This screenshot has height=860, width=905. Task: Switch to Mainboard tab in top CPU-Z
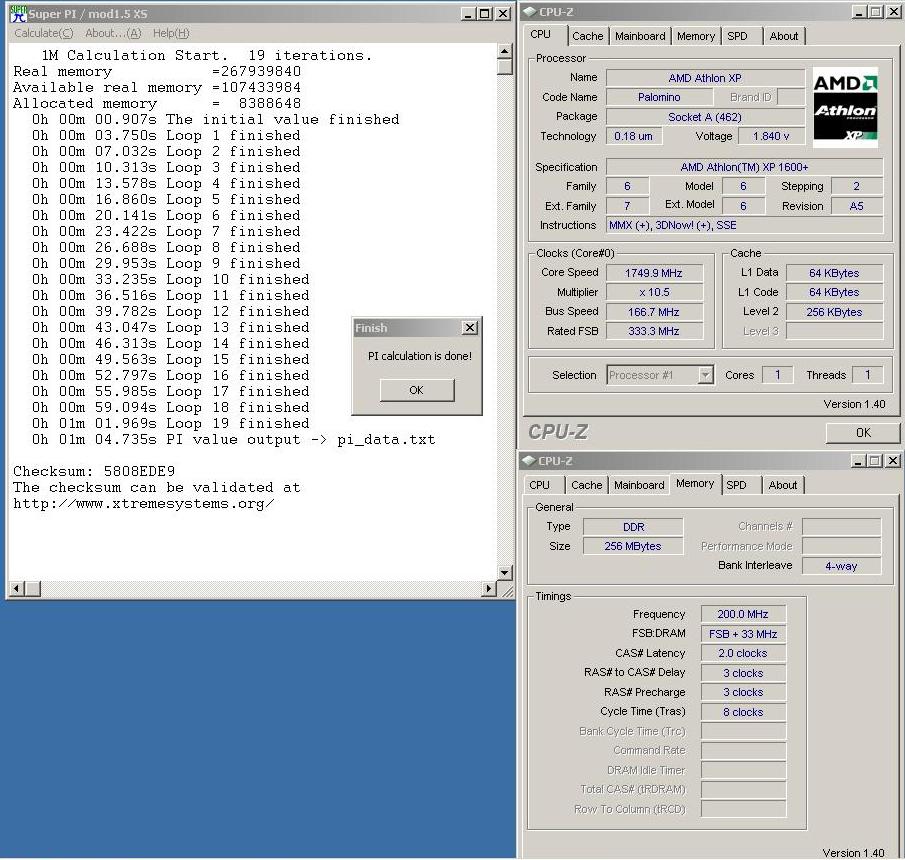pyautogui.click(x=640, y=36)
